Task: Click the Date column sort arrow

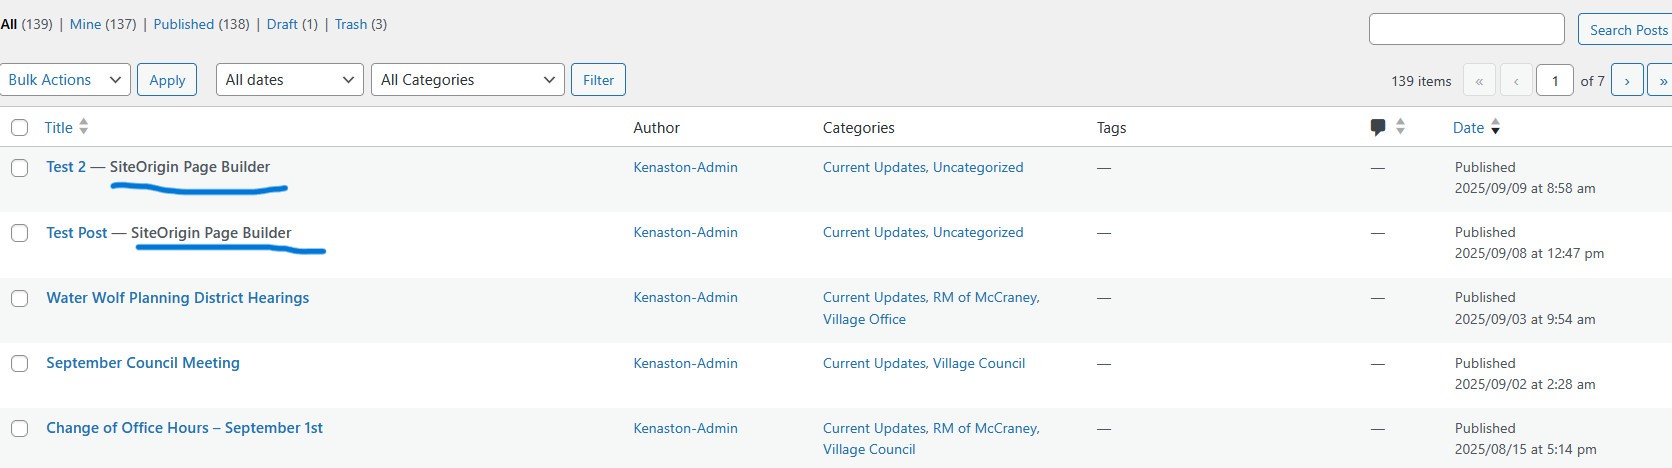Action: (x=1496, y=127)
